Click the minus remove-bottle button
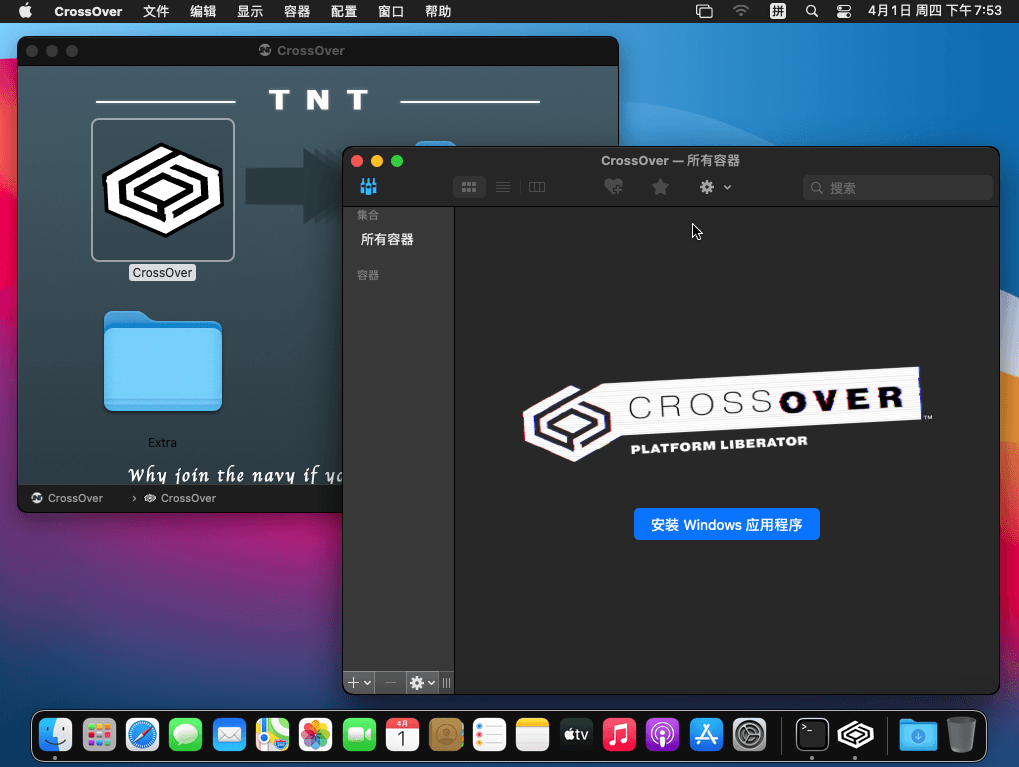 pyautogui.click(x=391, y=682)
